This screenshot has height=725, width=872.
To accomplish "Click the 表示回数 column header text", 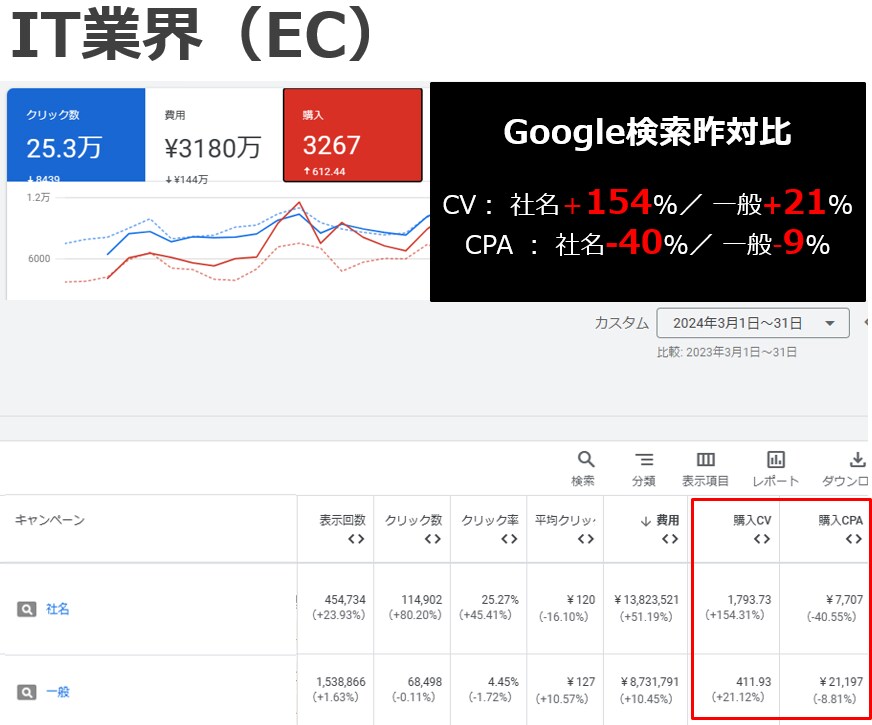I will point(342,520).
